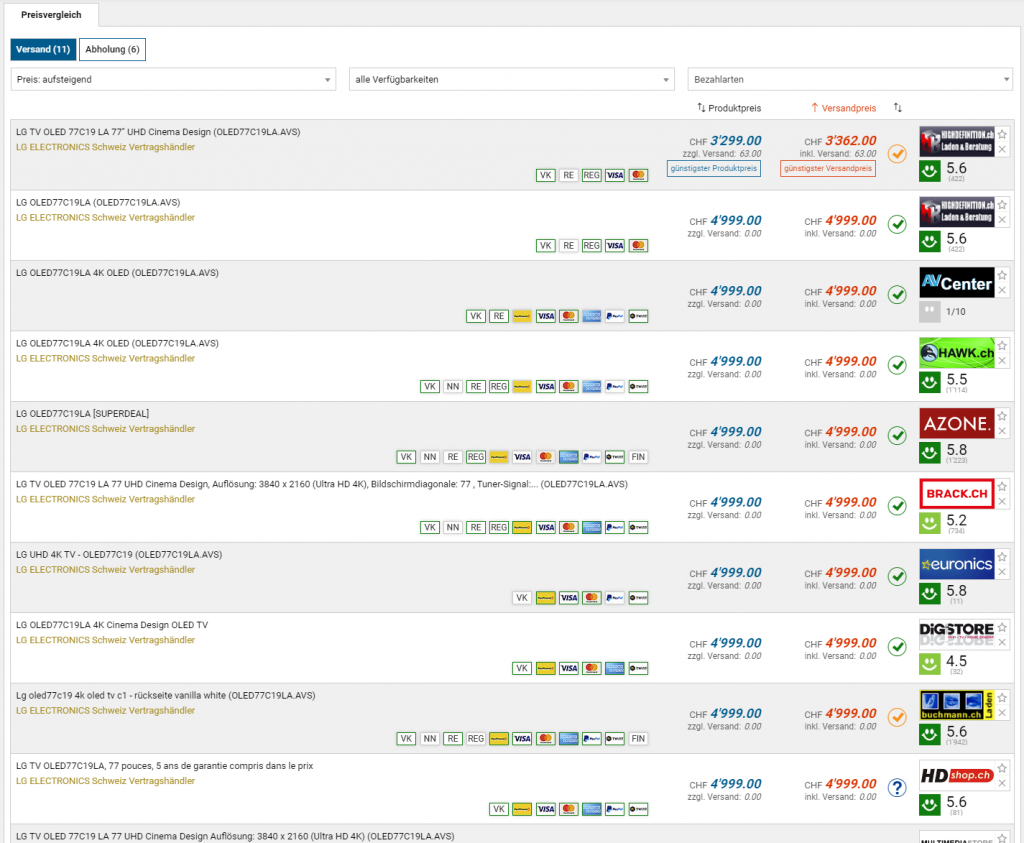Click the euronics shop logo
The height and width of the screenshot is (843, 1024).
pyautogui.click(x=956, y=564)
